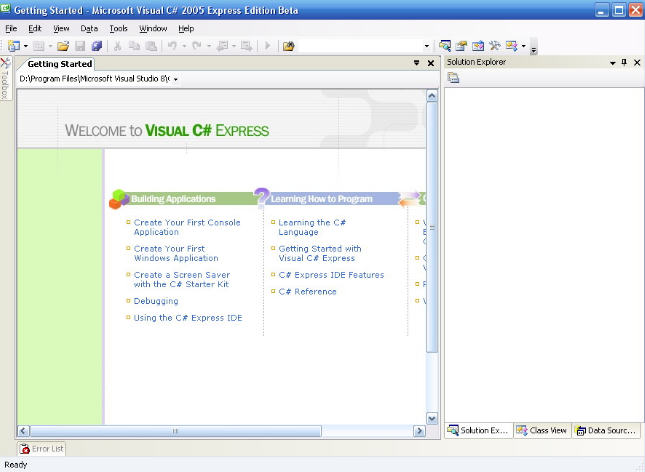Open the Edit menu
The height and width of the screenshot is (472, 645).
(x=35, y=28)
